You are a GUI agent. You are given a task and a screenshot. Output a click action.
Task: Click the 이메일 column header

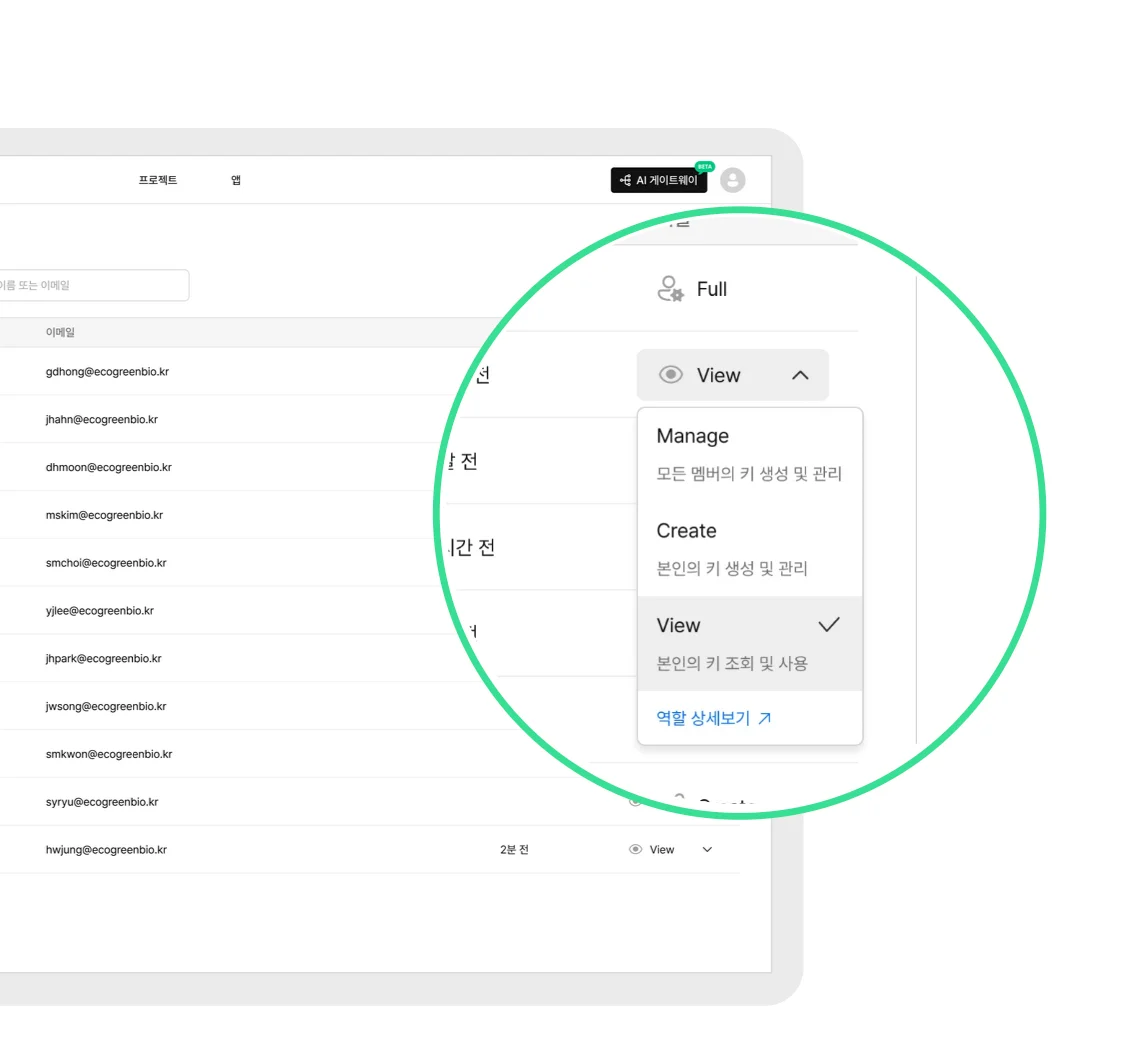click(x=60, y=332)
